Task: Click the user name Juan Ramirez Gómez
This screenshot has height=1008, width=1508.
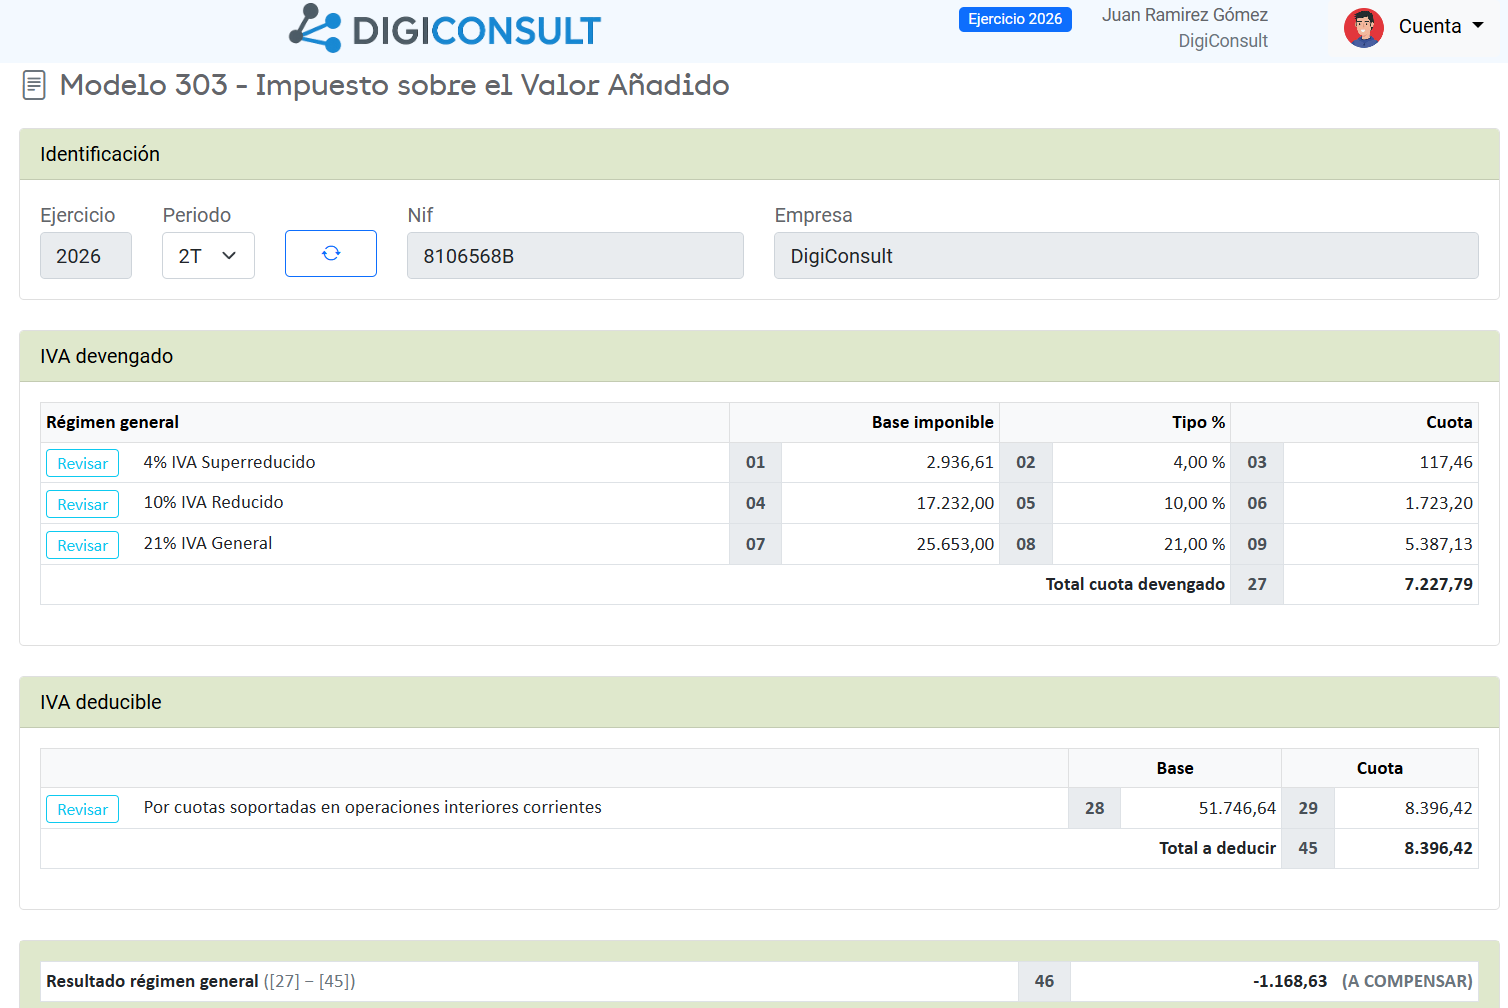Action: pos(1185,15)
